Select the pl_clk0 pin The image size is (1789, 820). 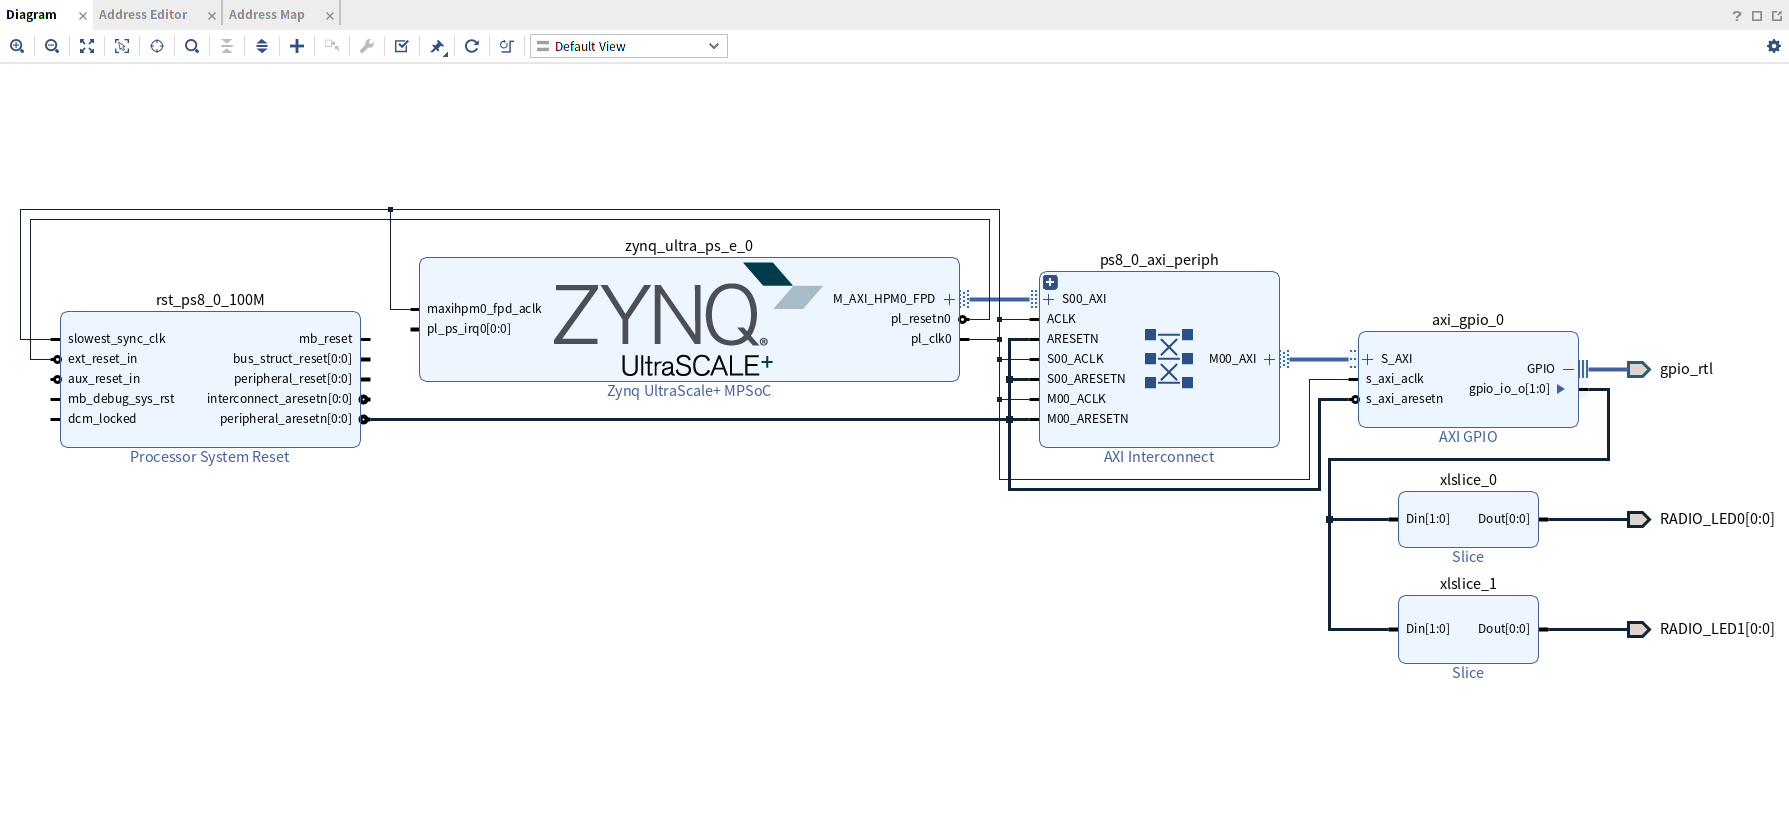[x=931, y=339]
